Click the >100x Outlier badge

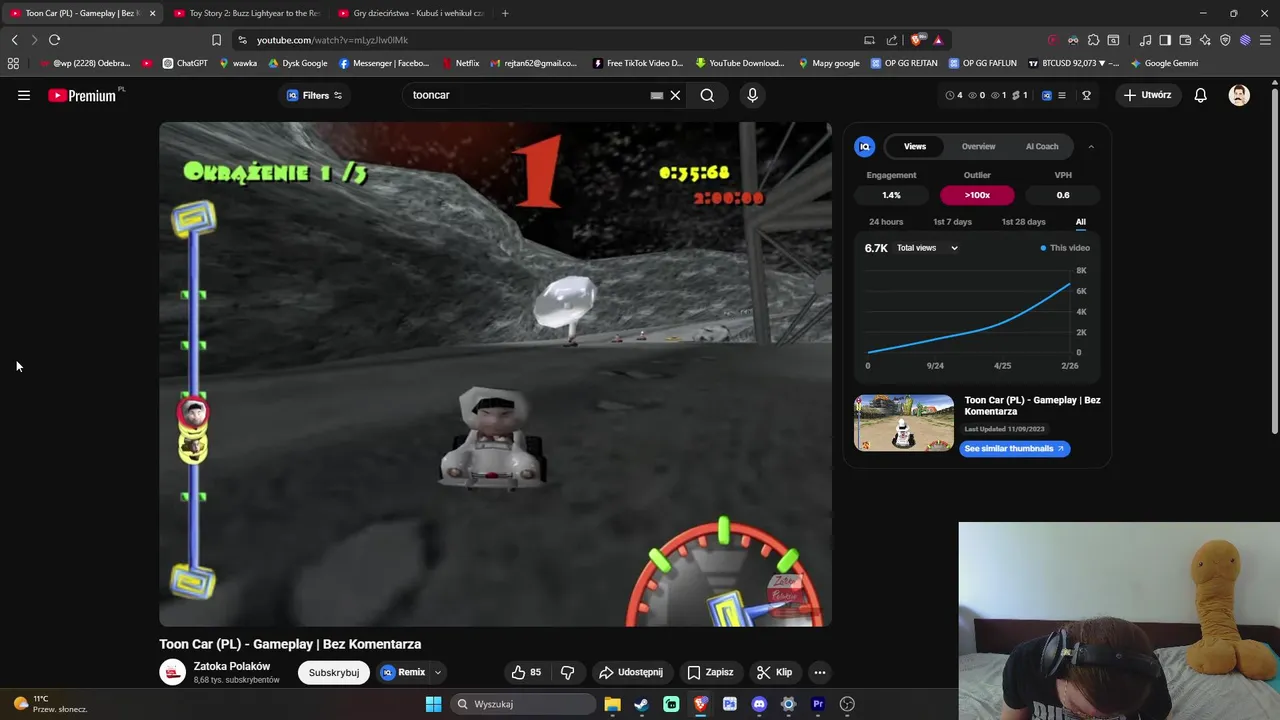point(977,195)
